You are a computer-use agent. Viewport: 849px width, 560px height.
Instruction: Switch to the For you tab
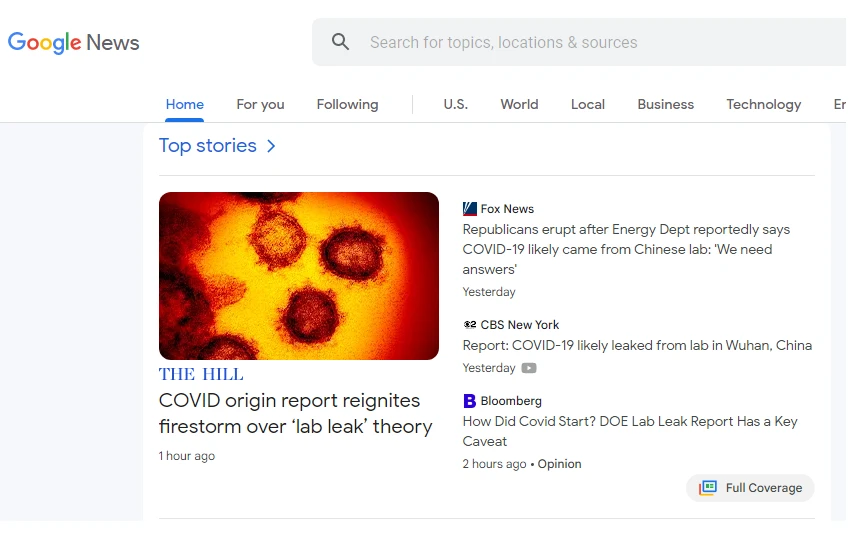point(260,104)
